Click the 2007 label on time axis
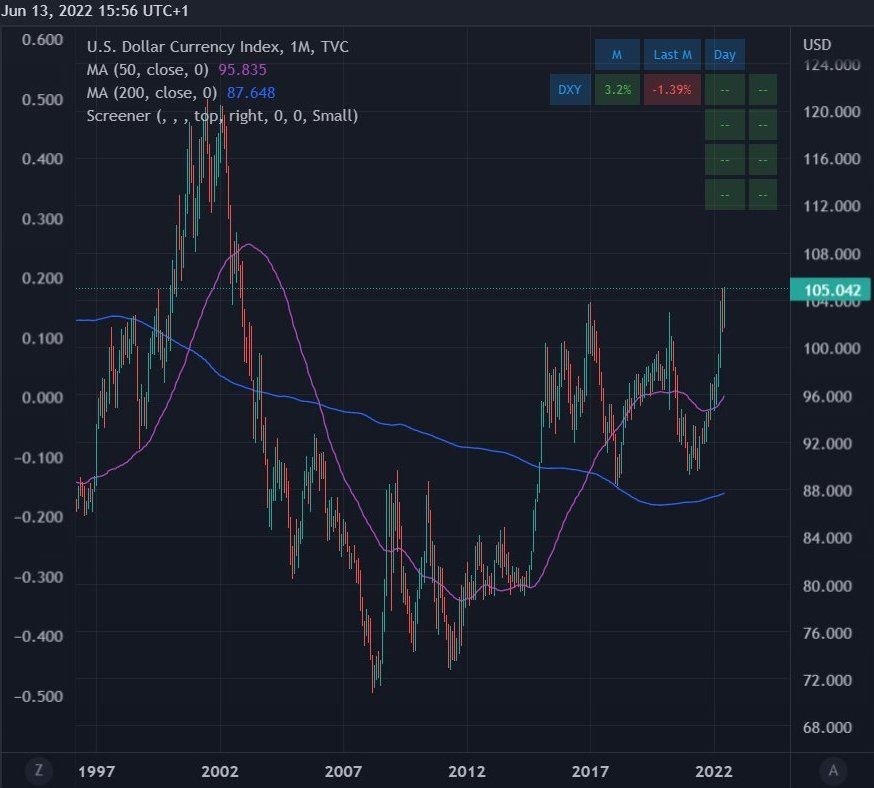The width and height of the screenshot is (874, 788). coord(343,772)
